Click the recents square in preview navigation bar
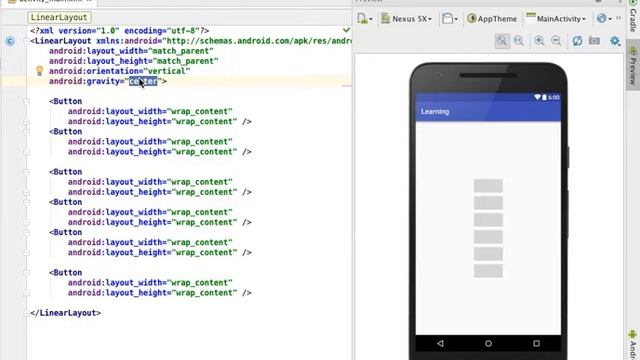Viewport: 640px width, 360px height. 536,344
